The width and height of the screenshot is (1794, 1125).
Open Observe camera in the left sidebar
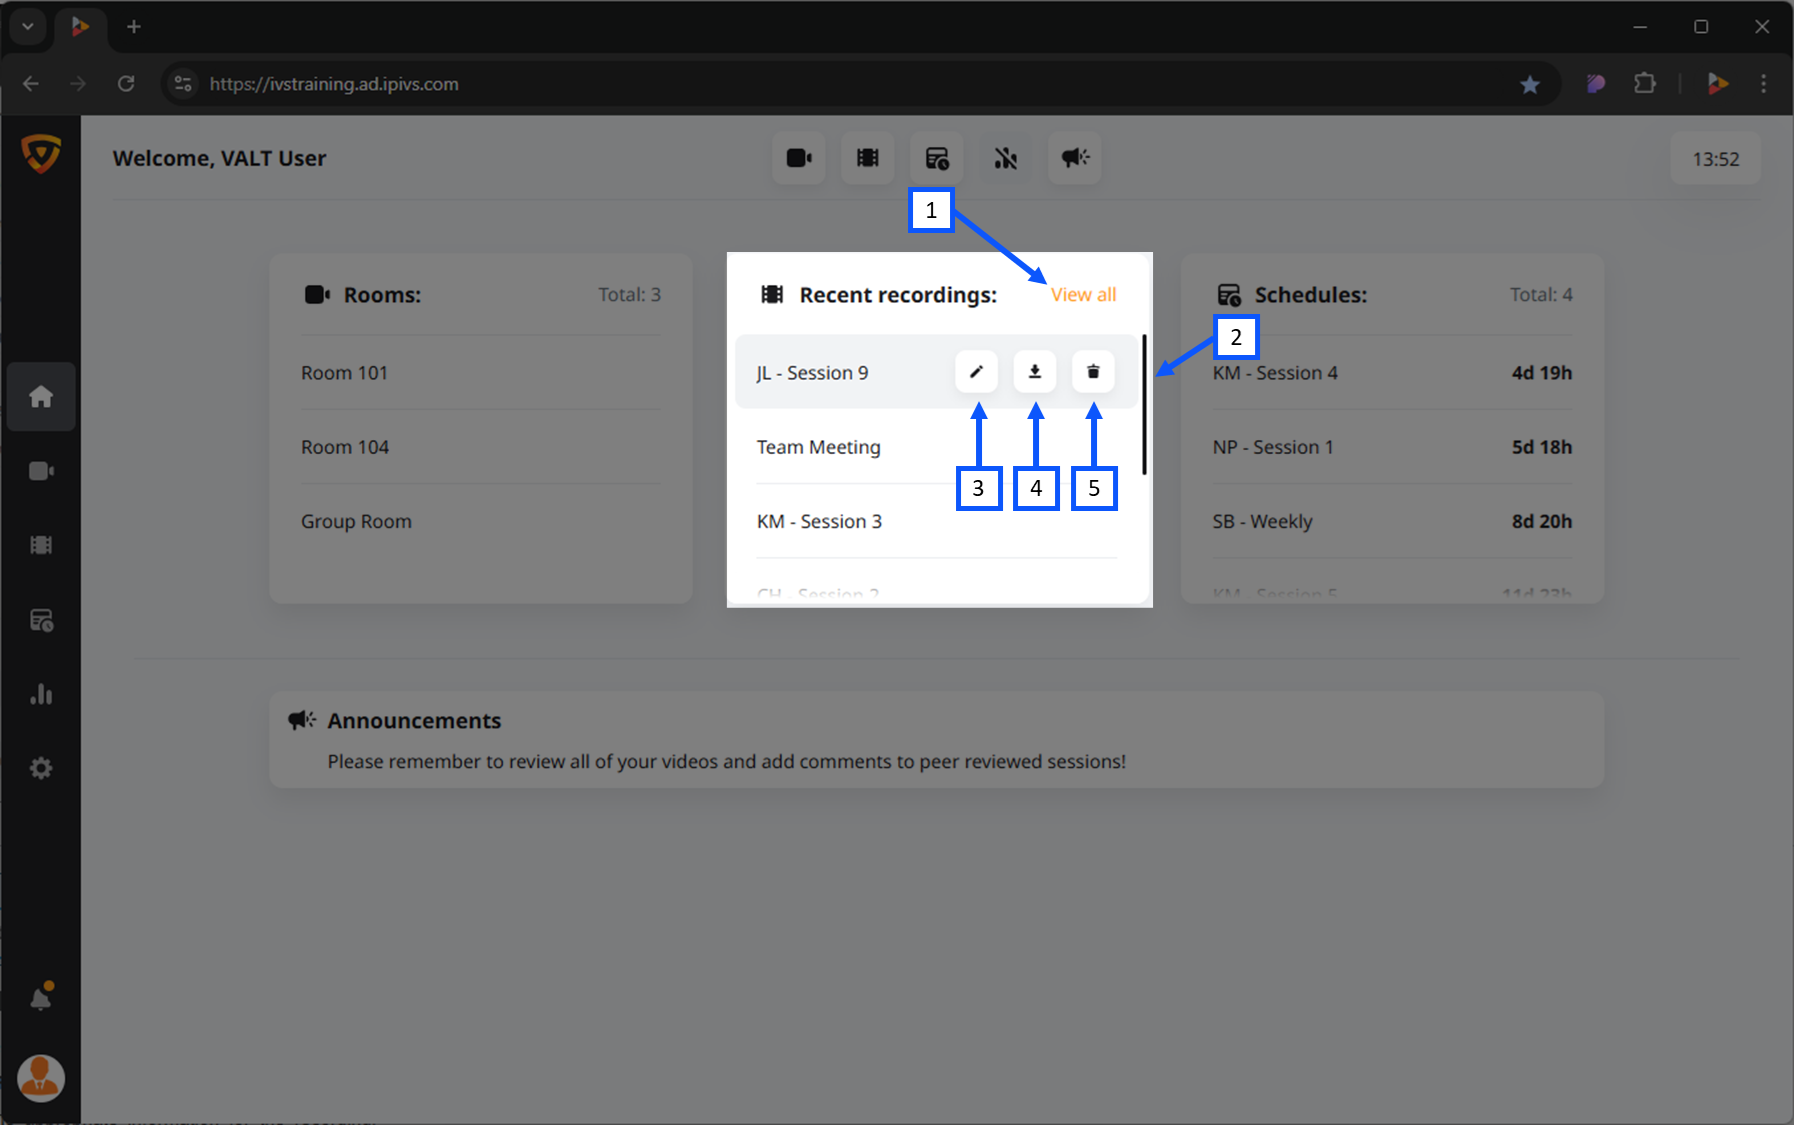41,471
